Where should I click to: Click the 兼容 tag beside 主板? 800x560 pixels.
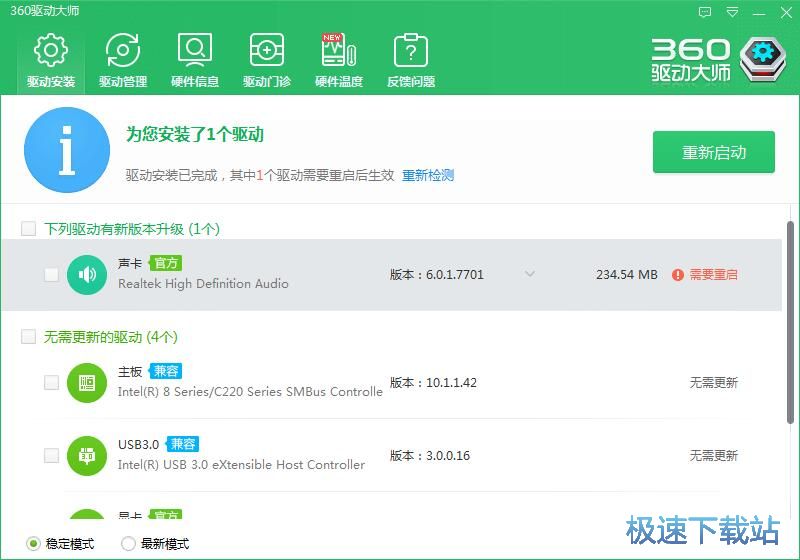coord(166,371)
